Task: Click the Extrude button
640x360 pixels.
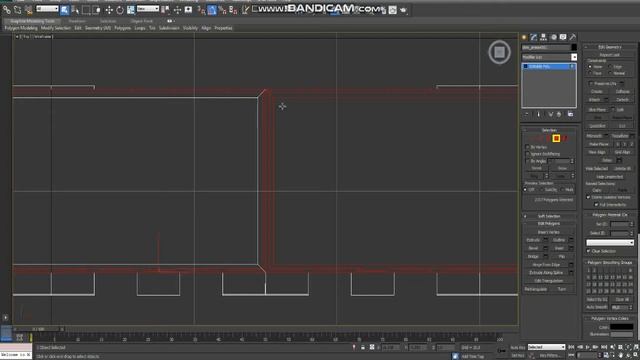Action: (533, 240)
